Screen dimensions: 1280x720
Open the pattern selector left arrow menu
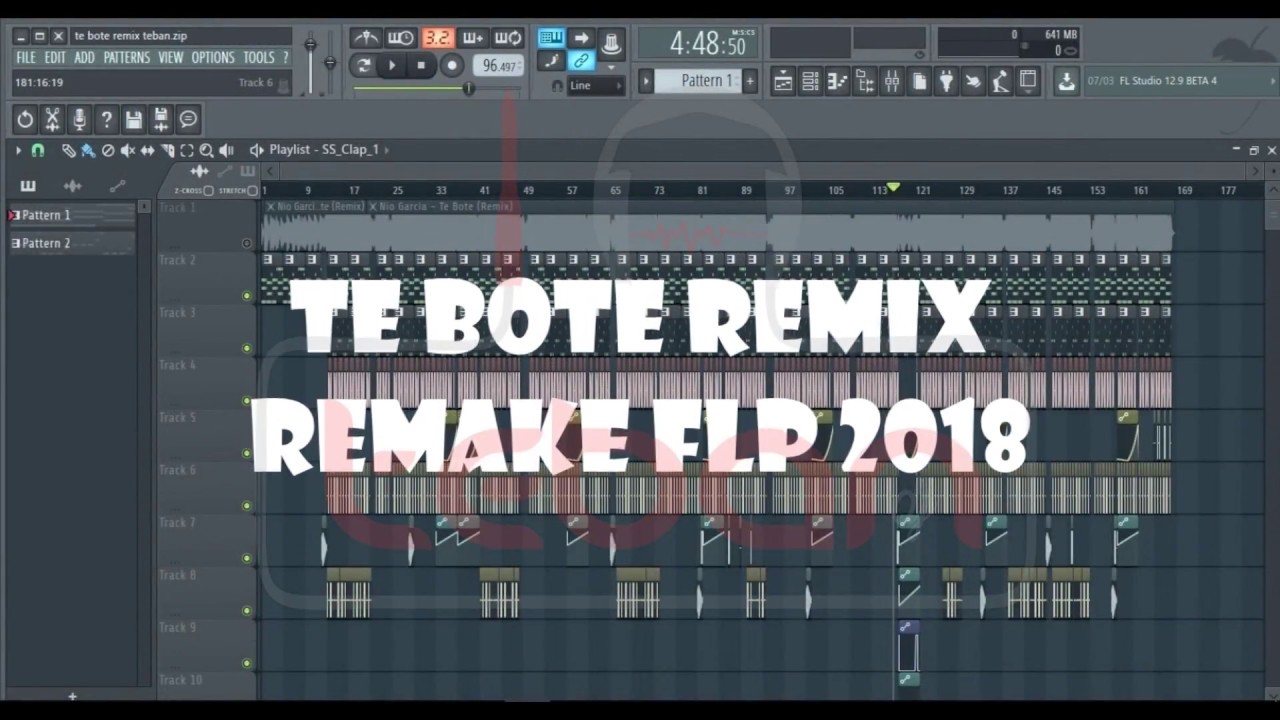[646, 81]
